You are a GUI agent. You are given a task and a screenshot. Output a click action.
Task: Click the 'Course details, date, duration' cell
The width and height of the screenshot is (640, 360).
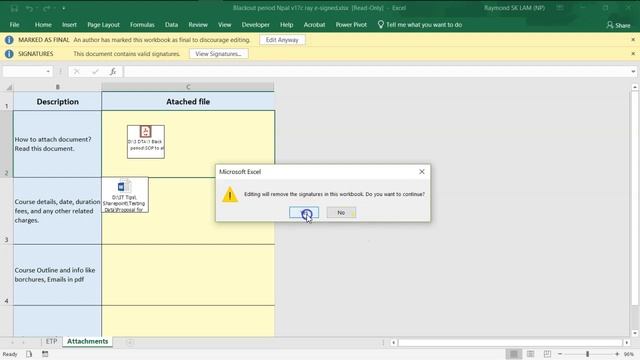[58, 211]
